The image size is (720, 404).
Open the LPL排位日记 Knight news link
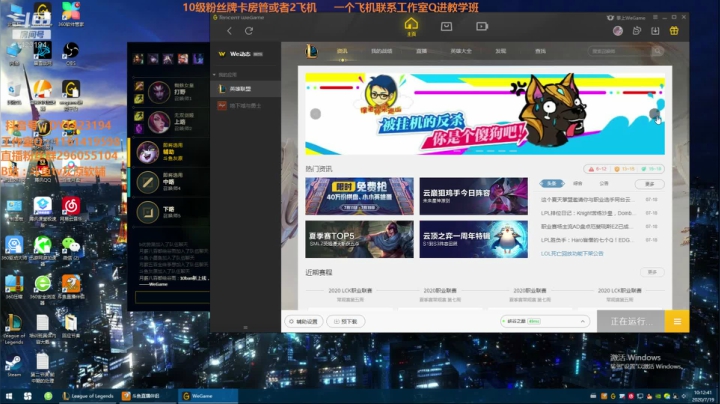[588, 213]
